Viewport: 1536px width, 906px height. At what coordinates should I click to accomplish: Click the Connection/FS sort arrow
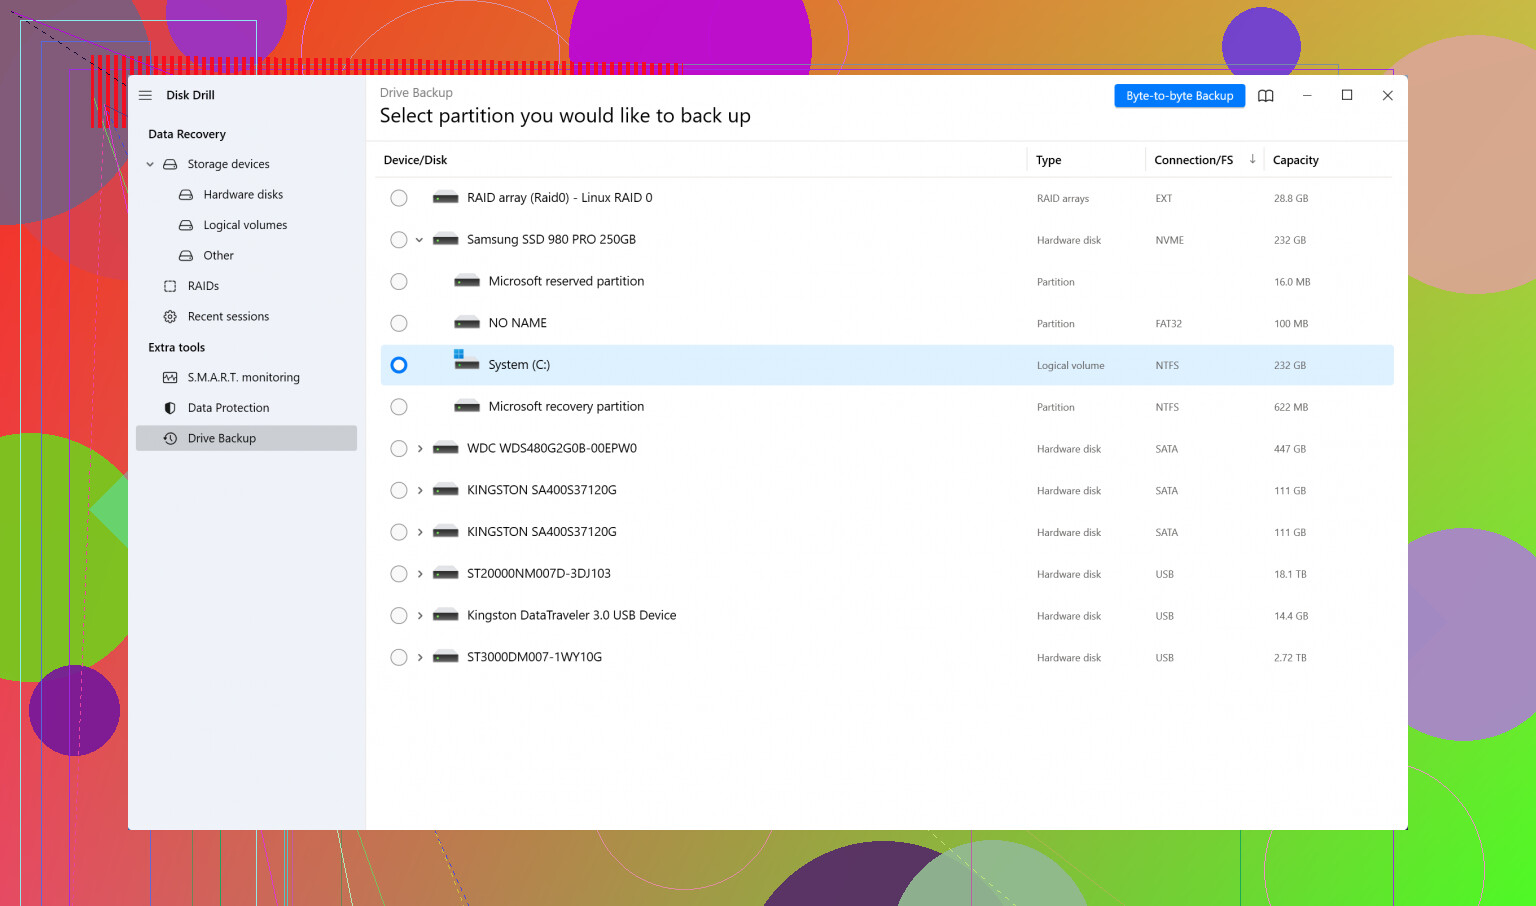point(1252,160)
